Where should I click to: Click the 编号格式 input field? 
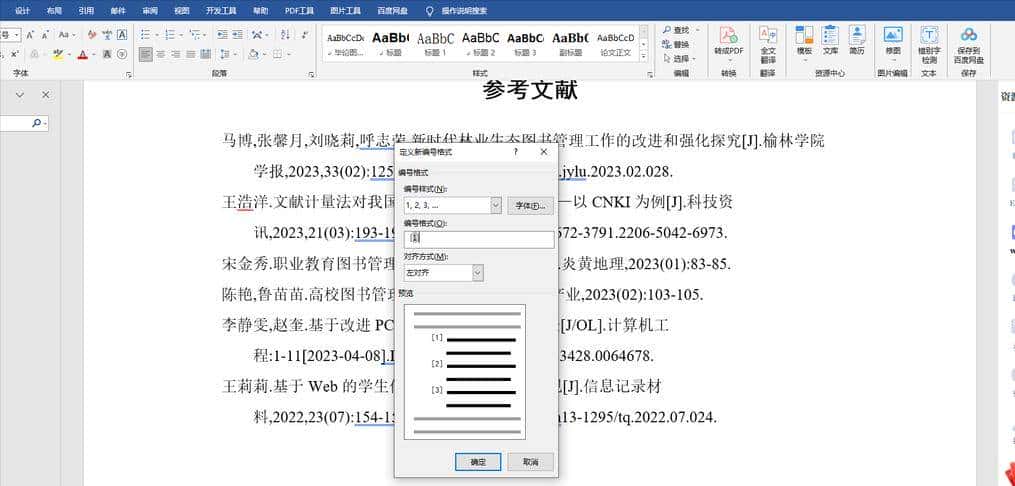coord(478,239)
